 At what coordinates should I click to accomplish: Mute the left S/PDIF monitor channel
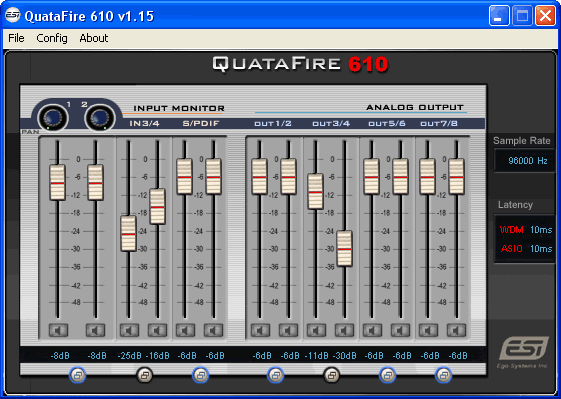click(x=185, y=330)
